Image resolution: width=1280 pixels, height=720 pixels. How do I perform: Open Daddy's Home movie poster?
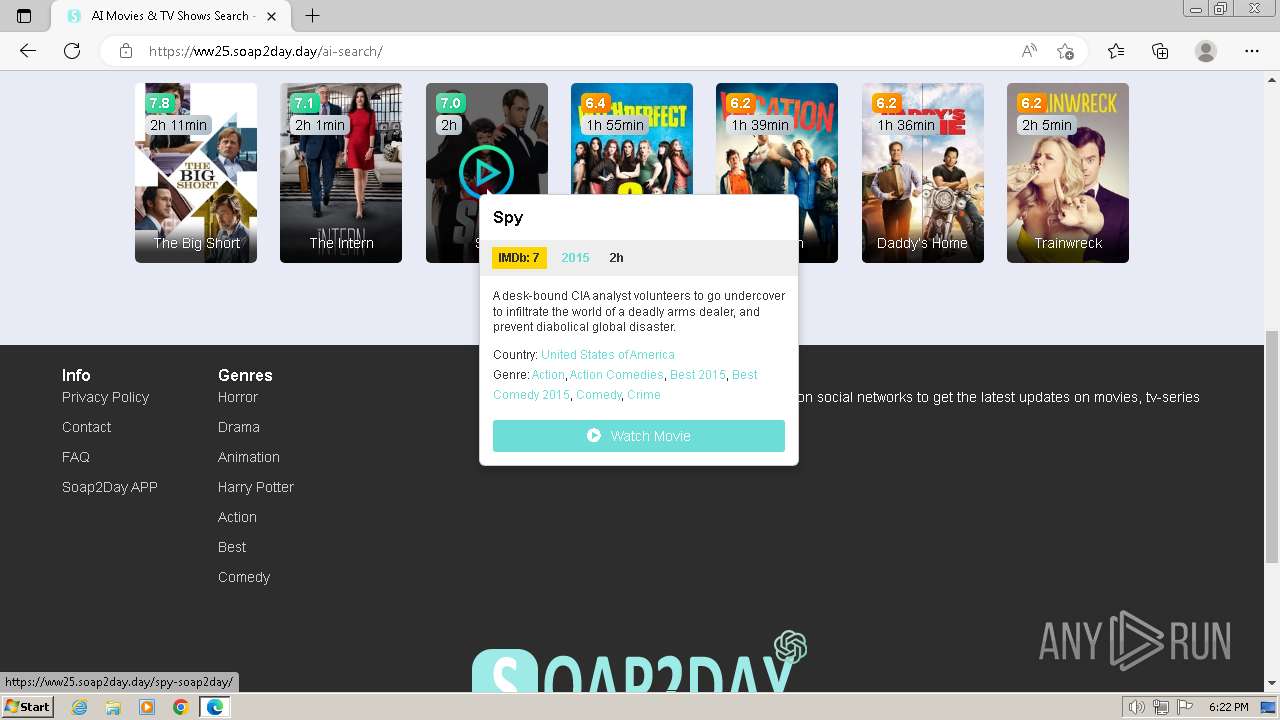pos(923,173)
